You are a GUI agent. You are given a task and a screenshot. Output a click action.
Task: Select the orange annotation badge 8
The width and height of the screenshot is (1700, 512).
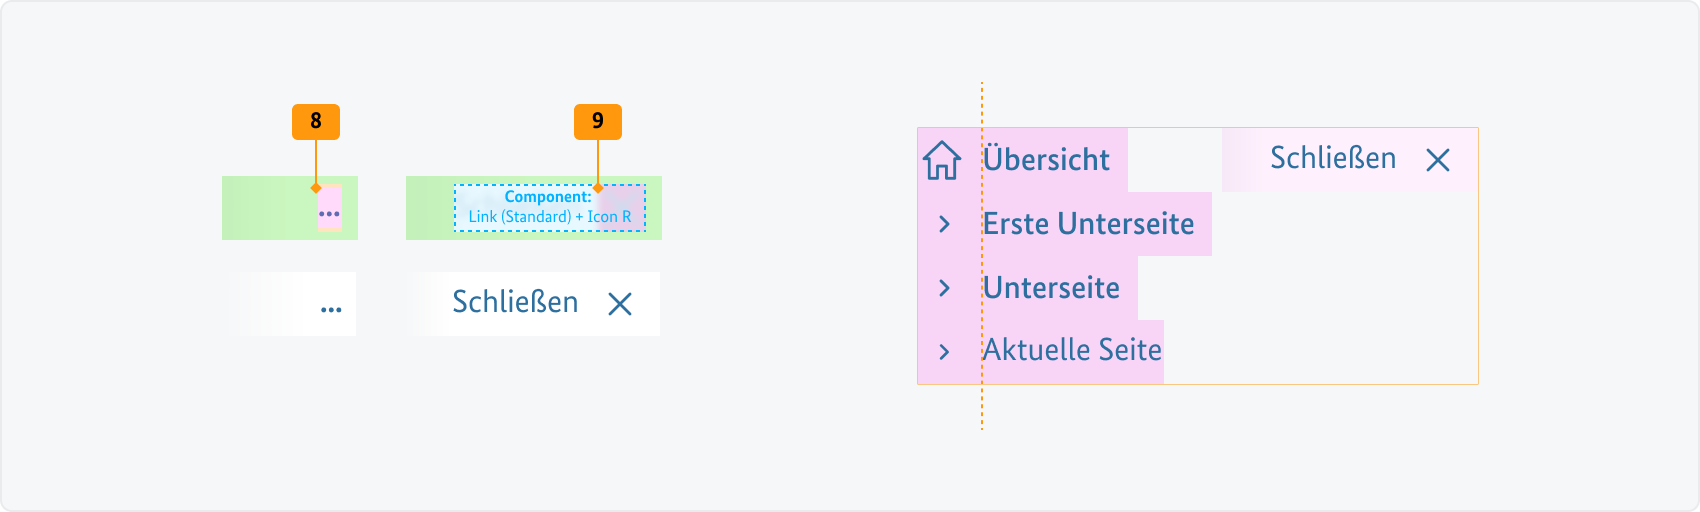pos(316,121)
